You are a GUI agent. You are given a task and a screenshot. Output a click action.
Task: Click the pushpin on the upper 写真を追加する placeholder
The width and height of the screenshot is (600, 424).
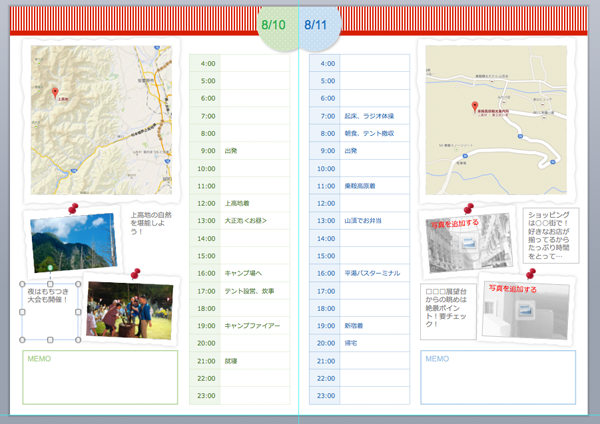coord(468,209)
